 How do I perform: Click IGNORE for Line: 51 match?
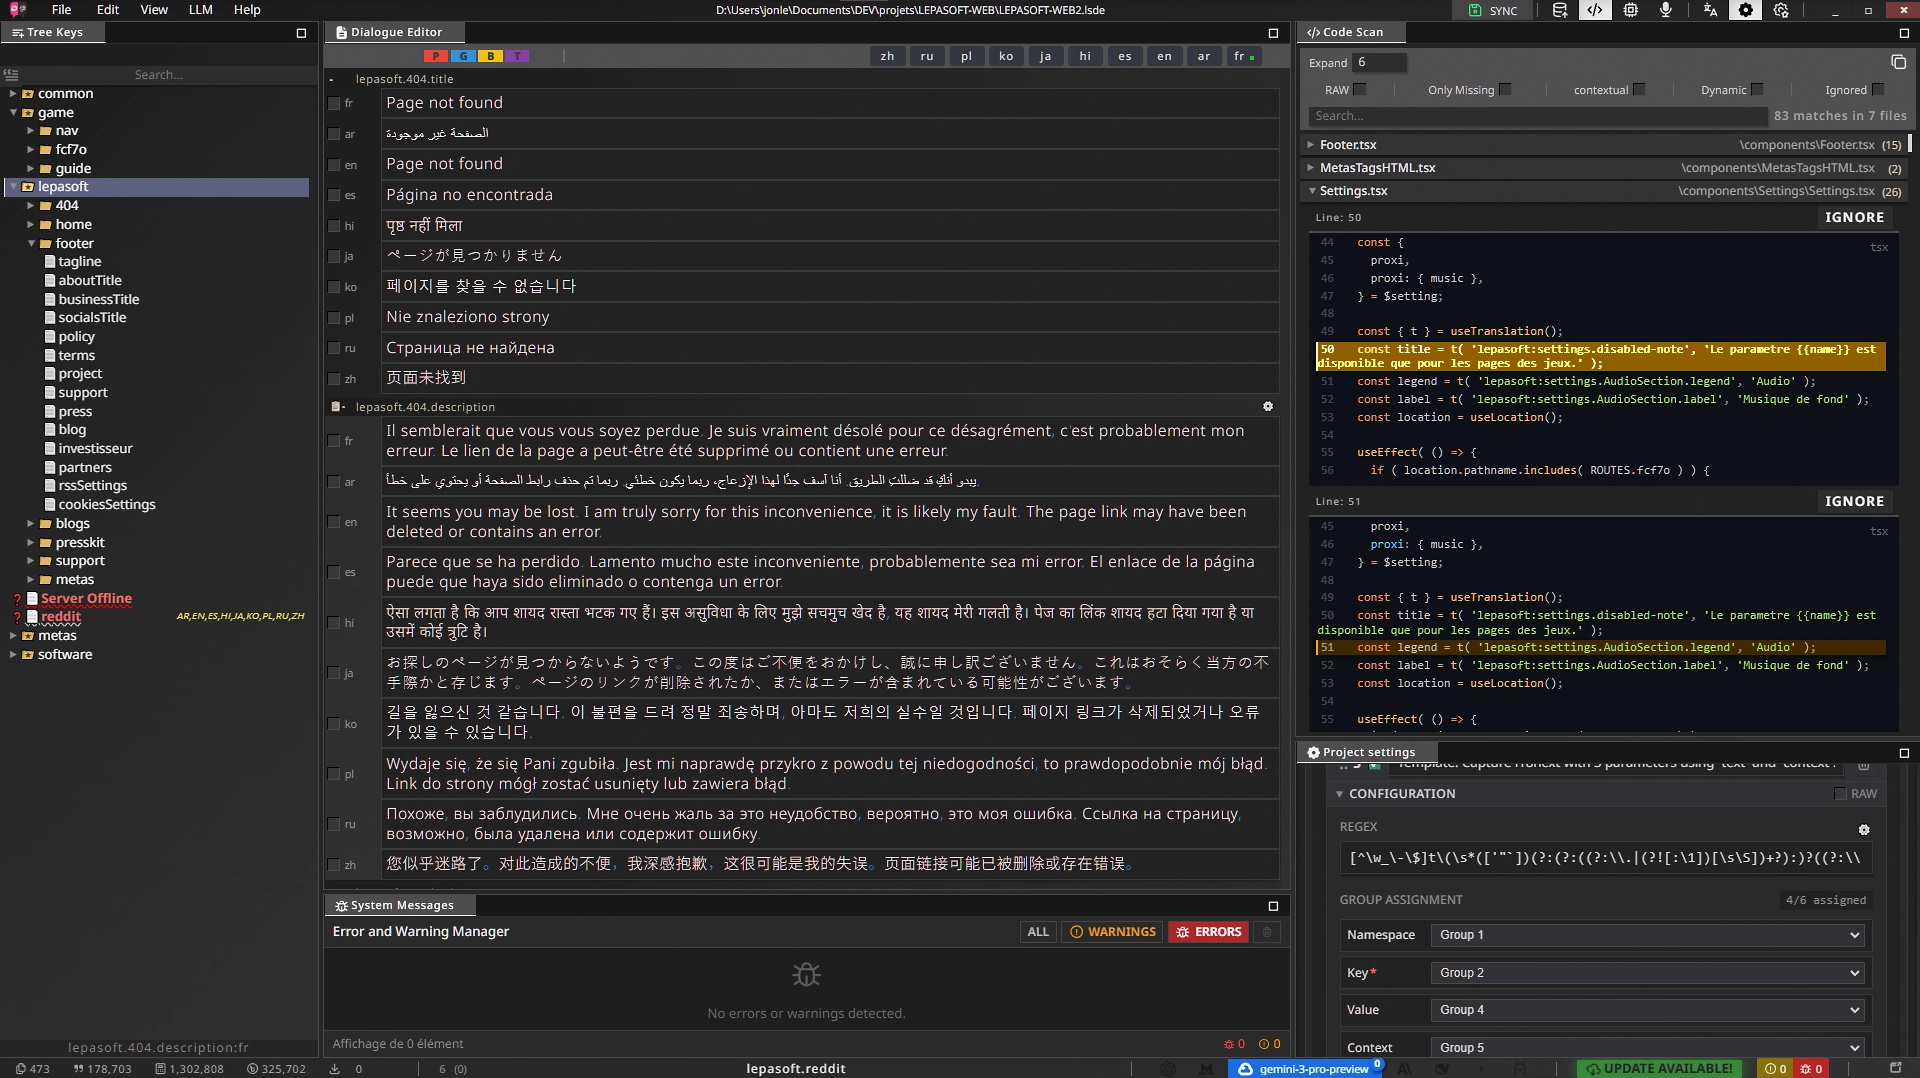(1854, 501)
